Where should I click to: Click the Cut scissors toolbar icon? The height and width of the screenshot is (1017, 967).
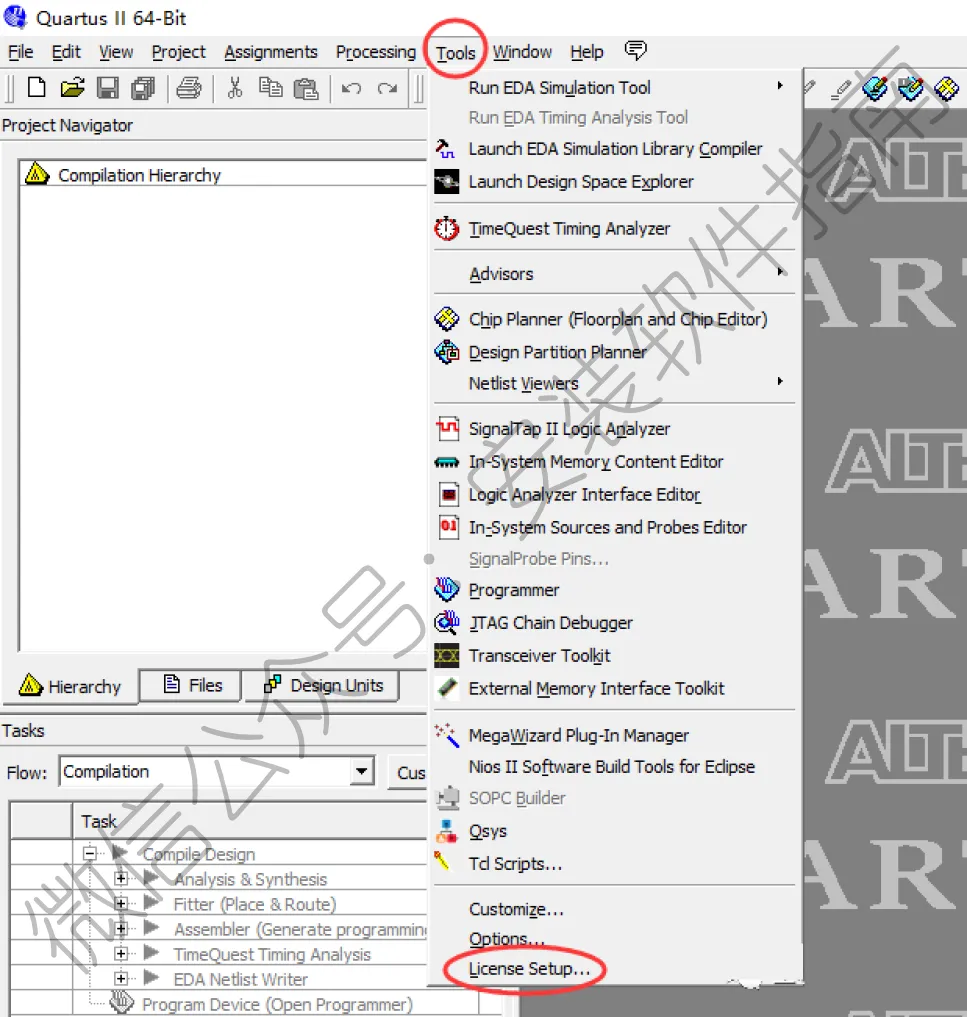[235, 87]
